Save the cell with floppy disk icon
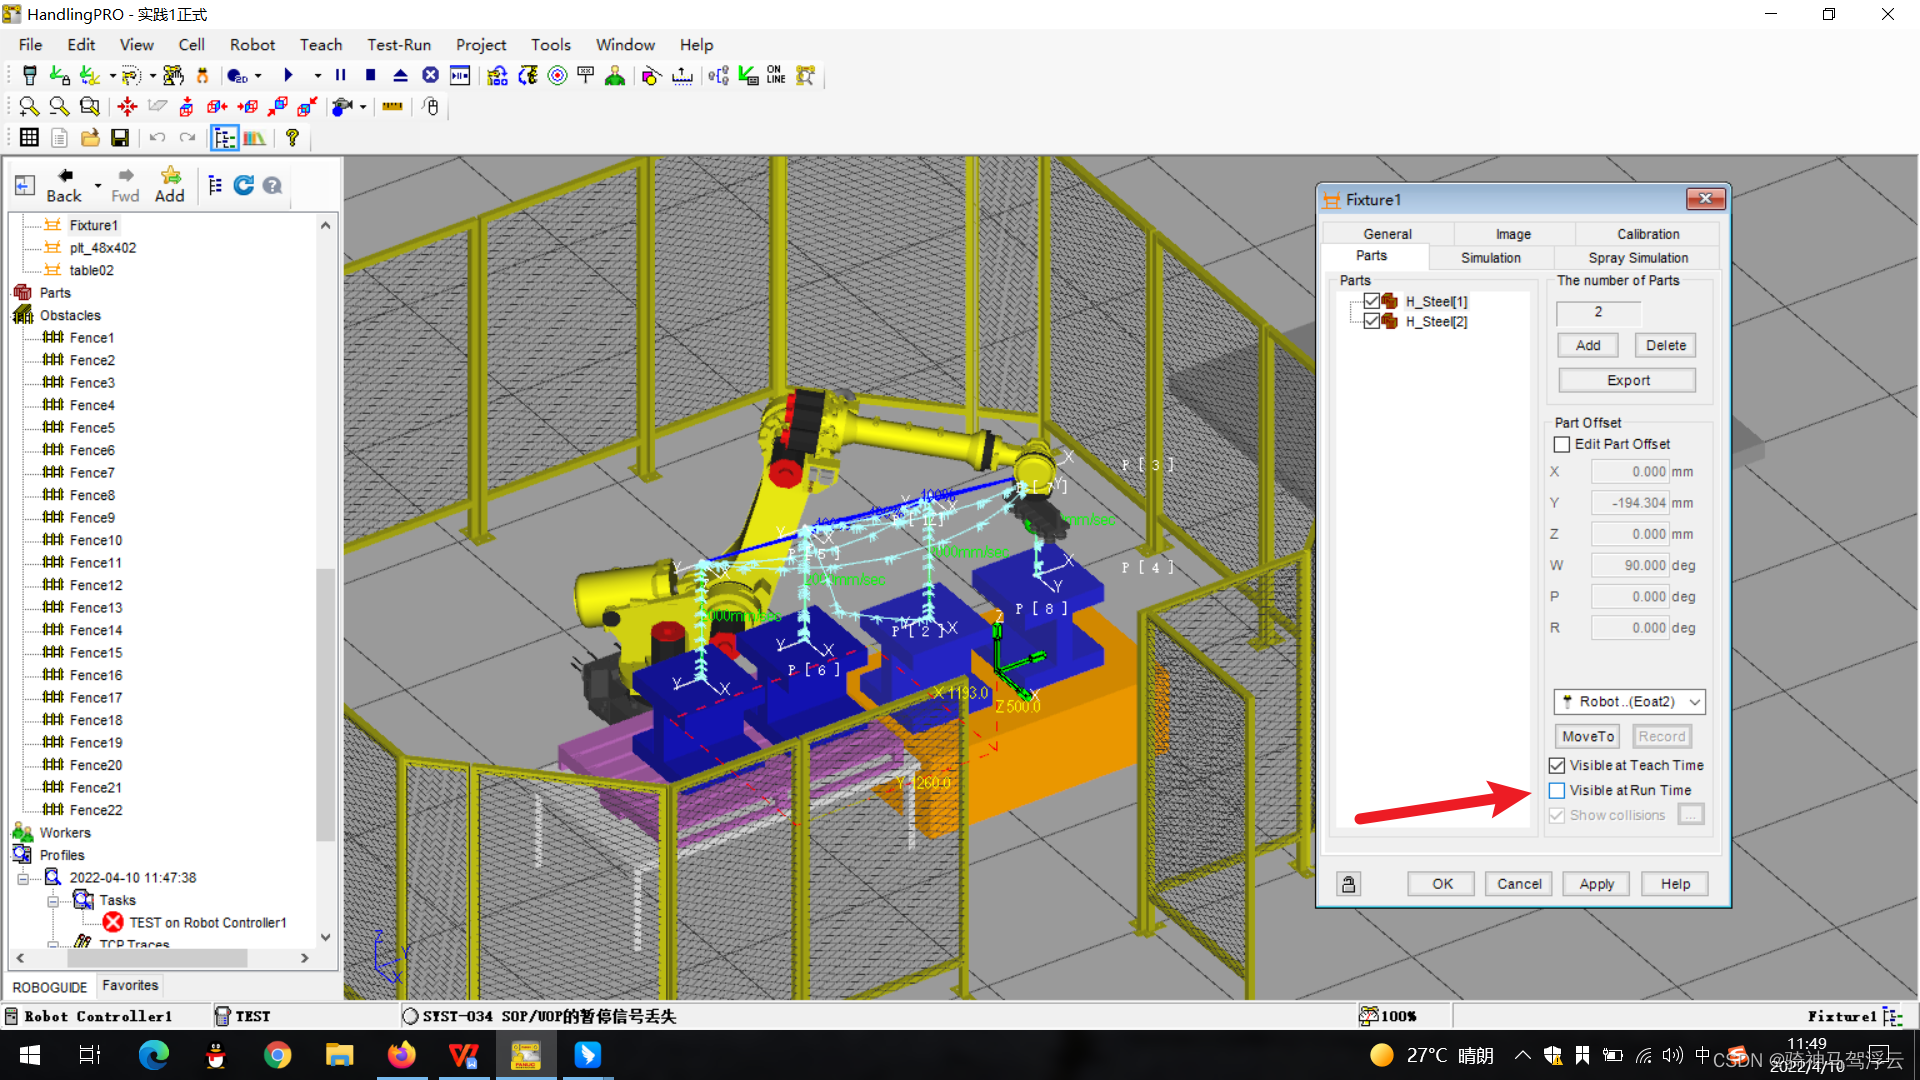Viewport: 1920px width, 1080px height. pos(120,138)
